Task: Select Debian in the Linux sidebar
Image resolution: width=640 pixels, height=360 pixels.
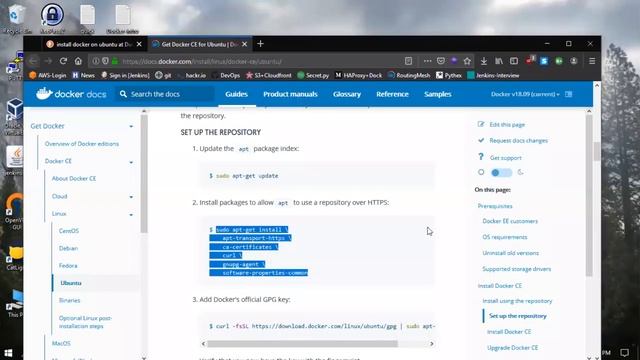Action: pos(68,248)
